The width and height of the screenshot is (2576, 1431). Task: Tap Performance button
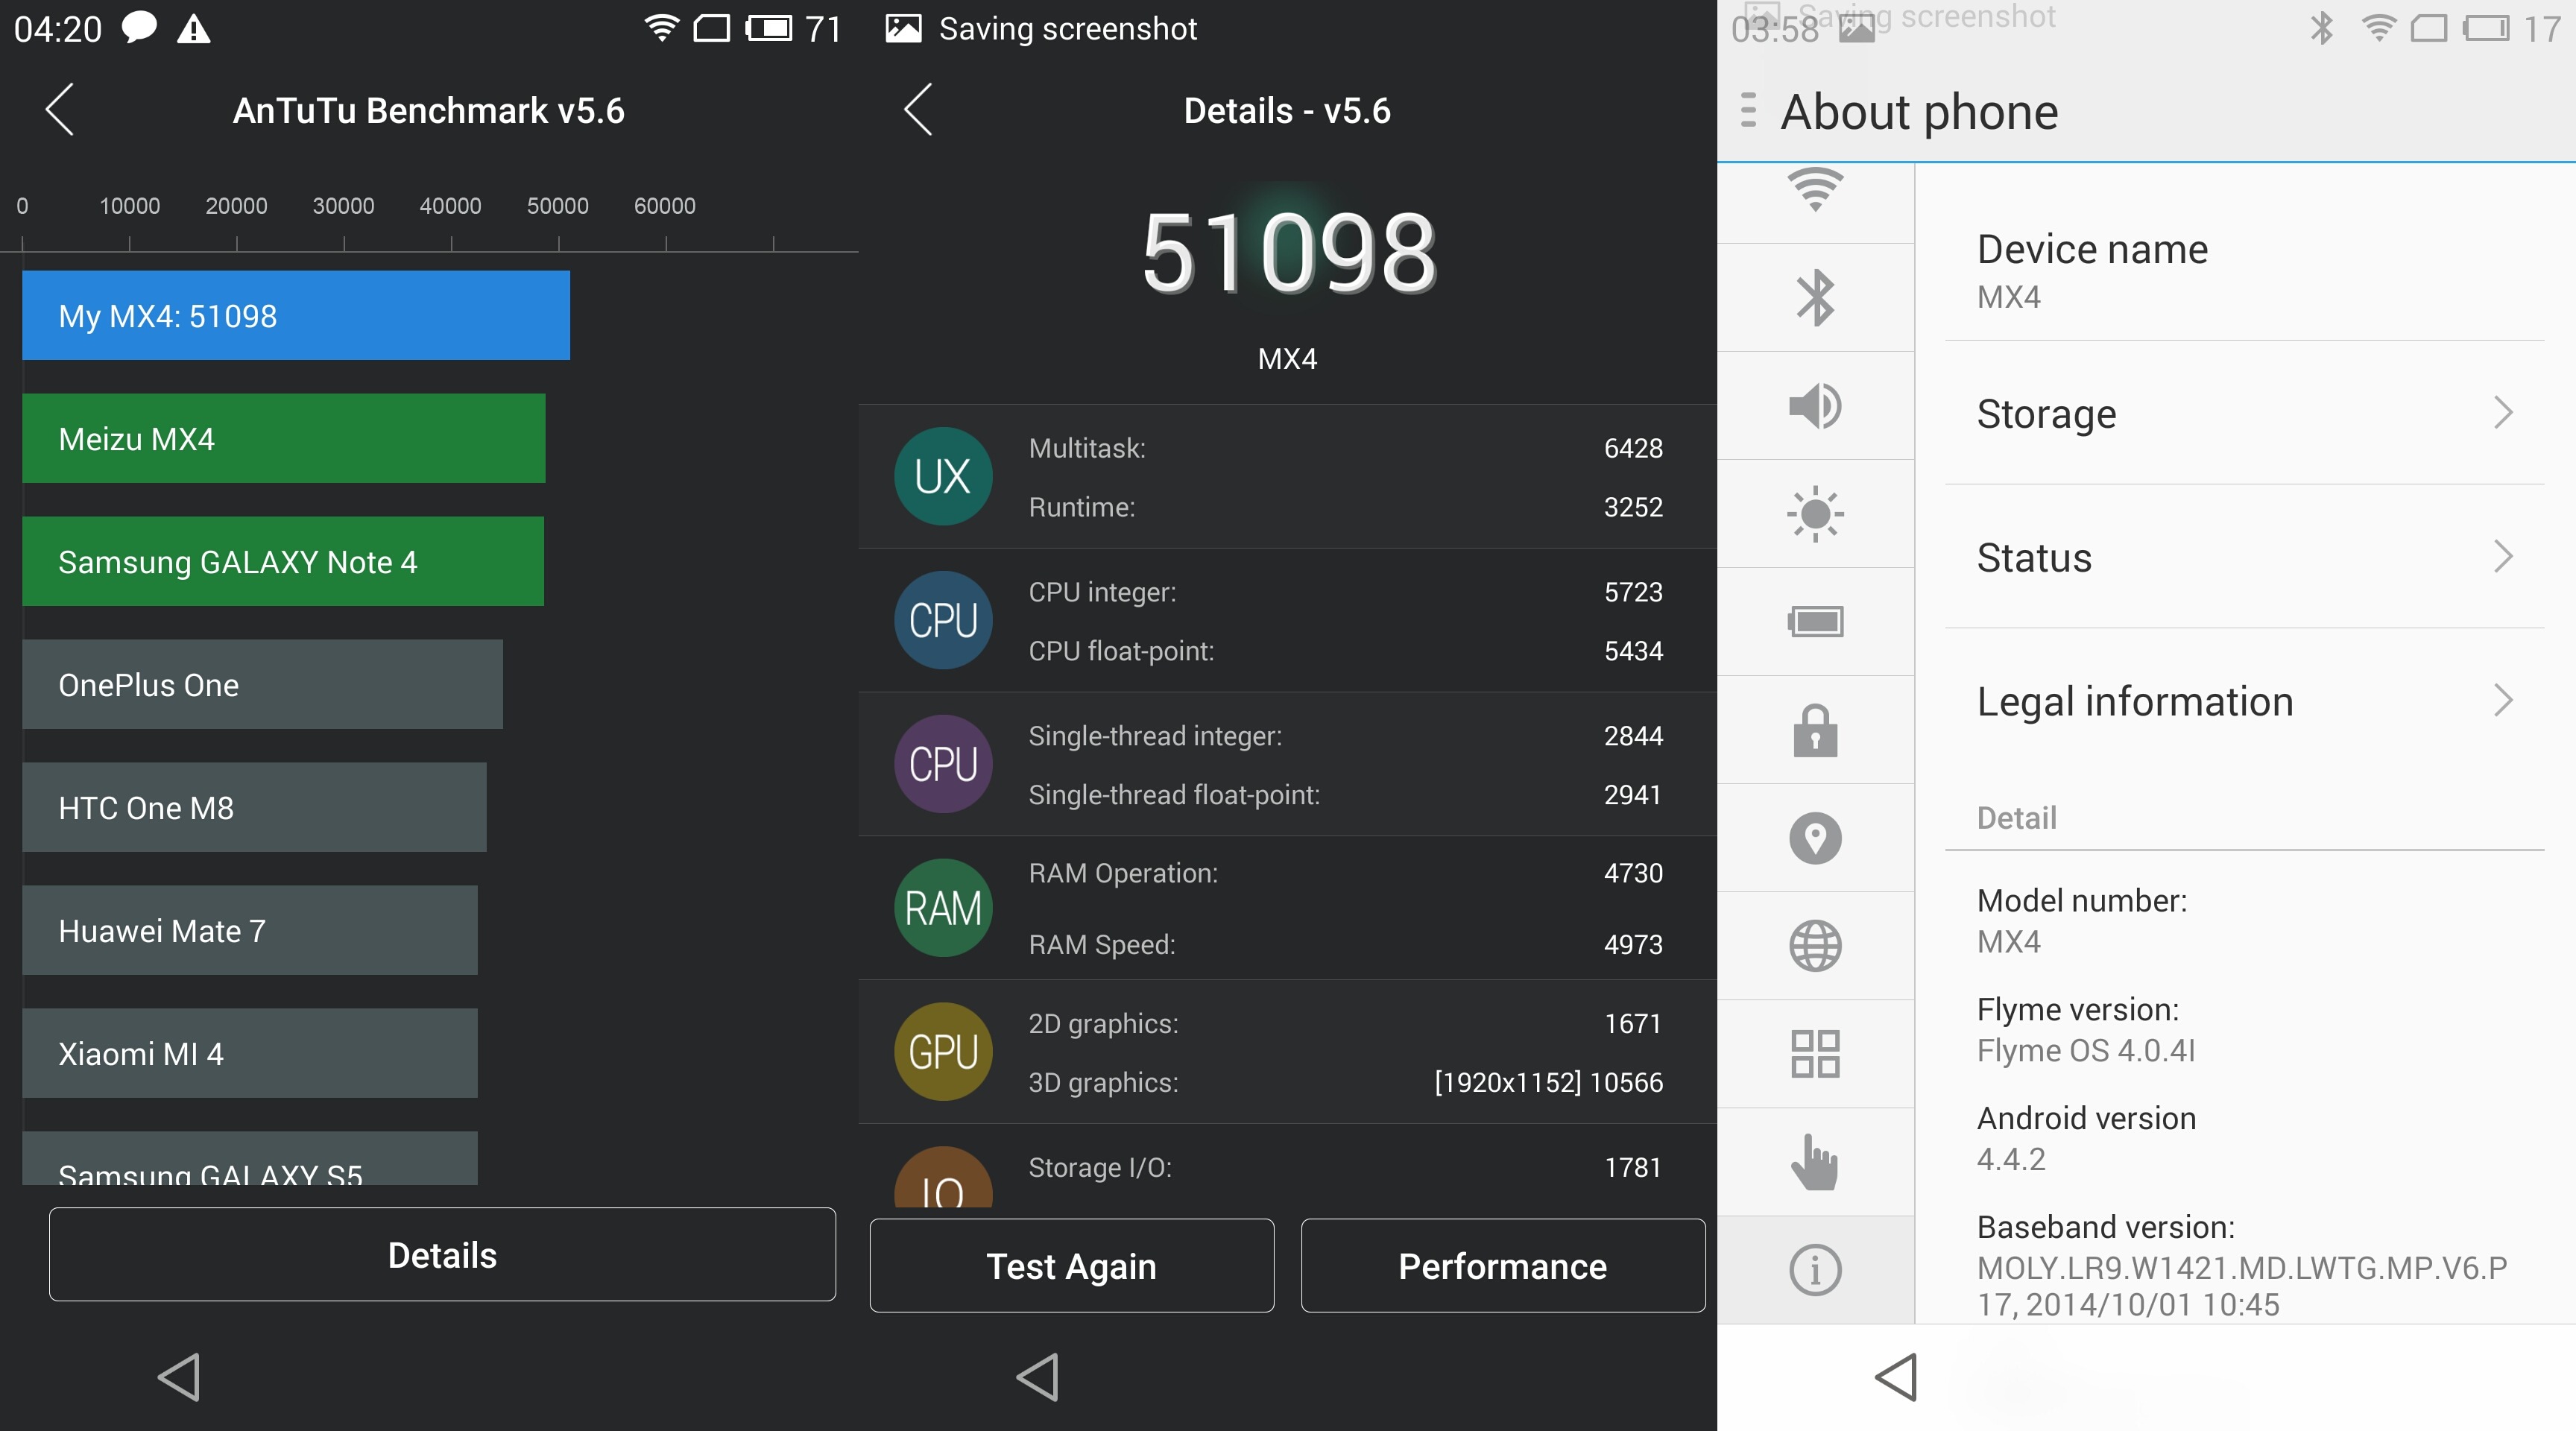[x=1503, y=1266]
